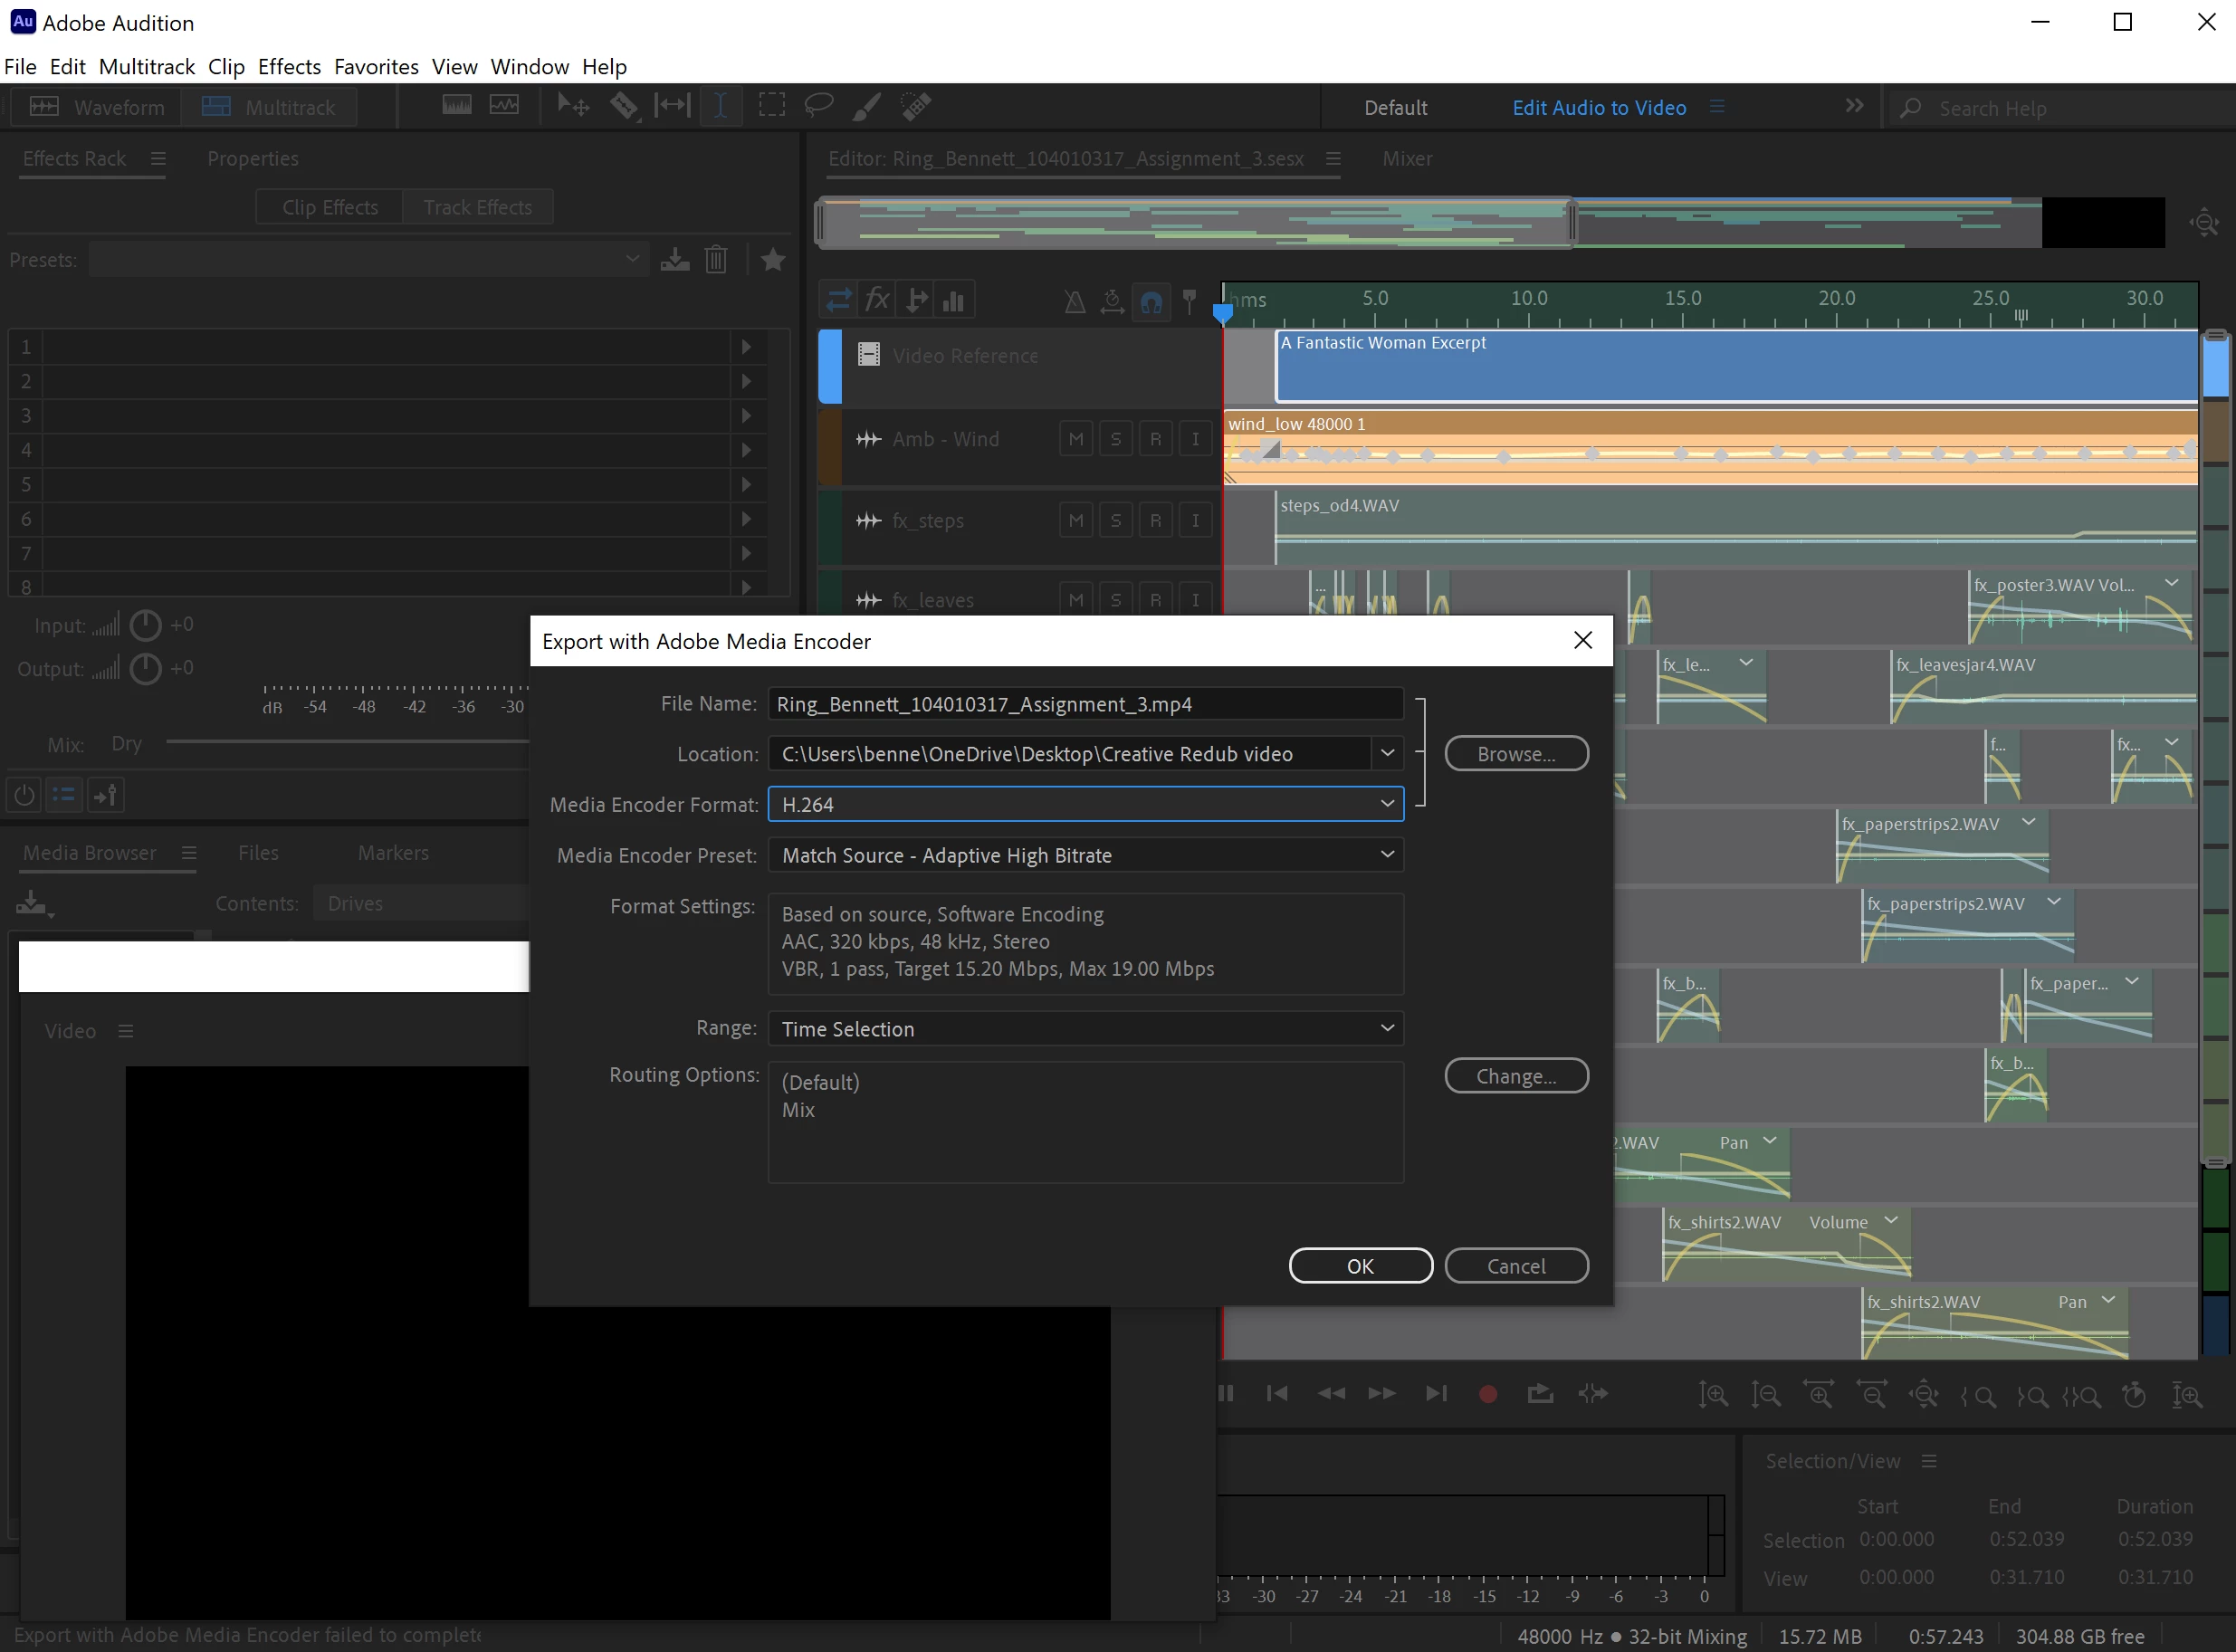Select the Time Selection tool
This screenshot has height=1652, width=2236.
(x=720, y=106)
